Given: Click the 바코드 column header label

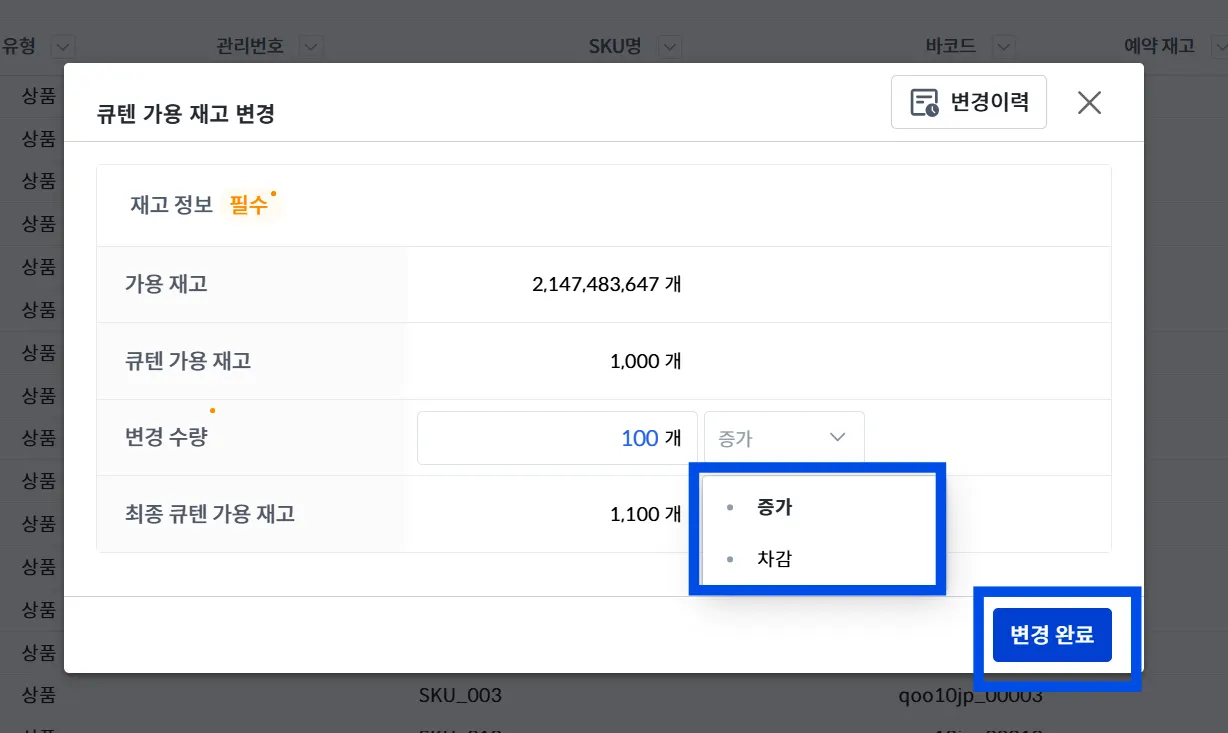Looking at the screenshot, I should click(951, 46).
